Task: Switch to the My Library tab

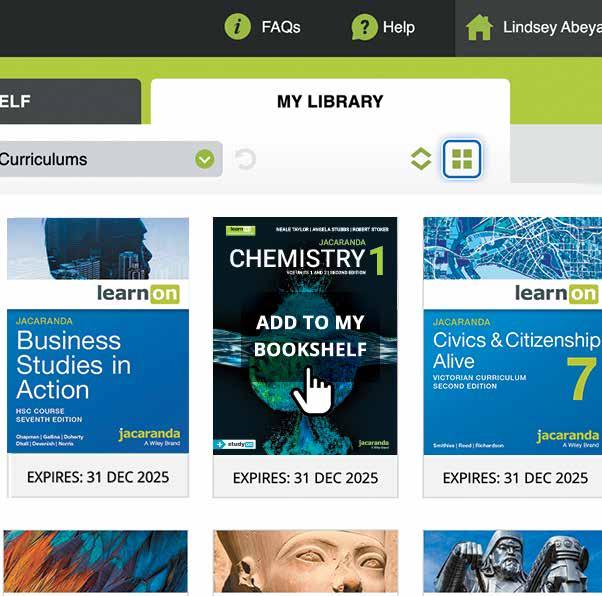Action: click(x=330, y=101)
